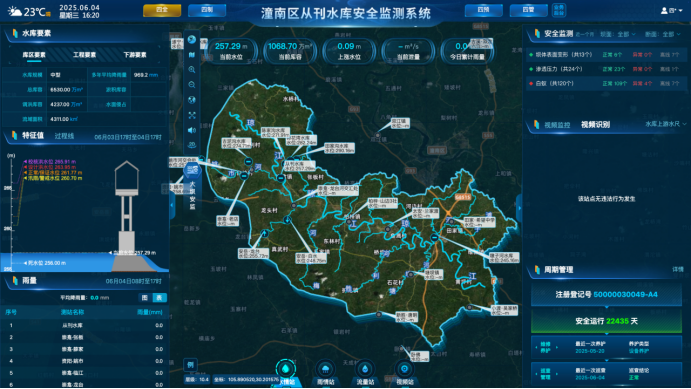Switch map to 2D view icon
Viewport: 691px width, 389px height.
(x=192, y=144)
